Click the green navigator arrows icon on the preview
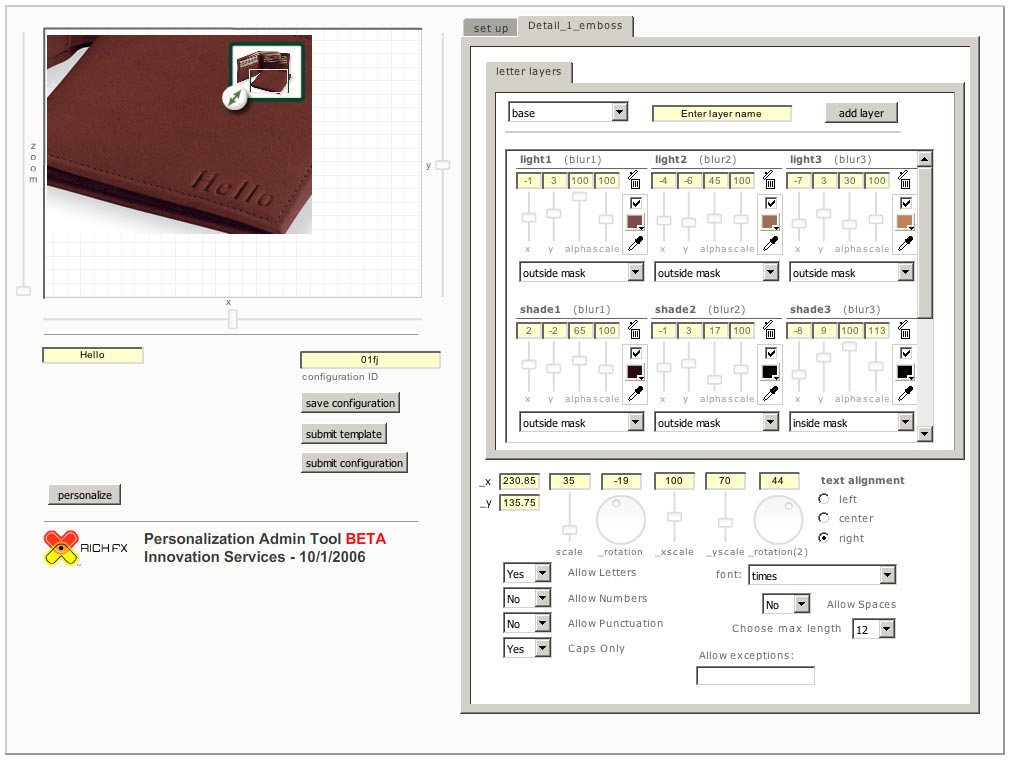This screenshot has height=760, width=1009. [x=234, y=98]
